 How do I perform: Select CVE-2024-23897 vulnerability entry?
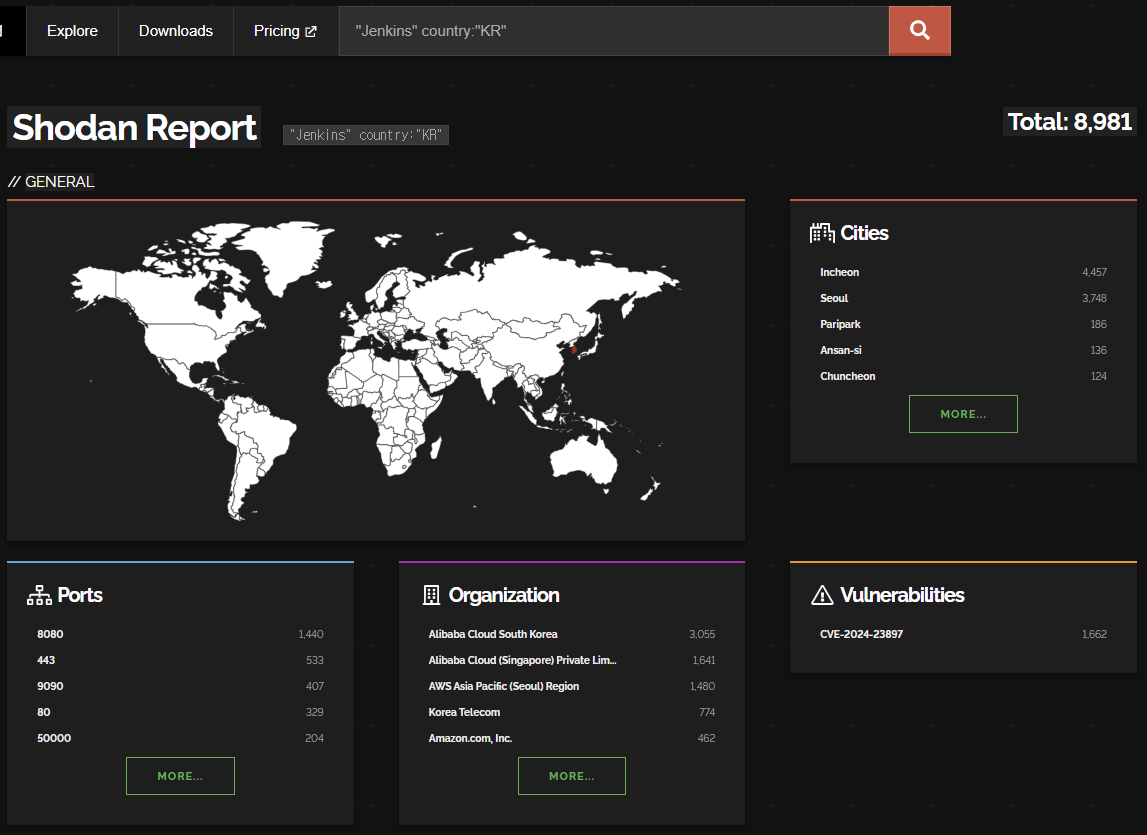[861, 634]
